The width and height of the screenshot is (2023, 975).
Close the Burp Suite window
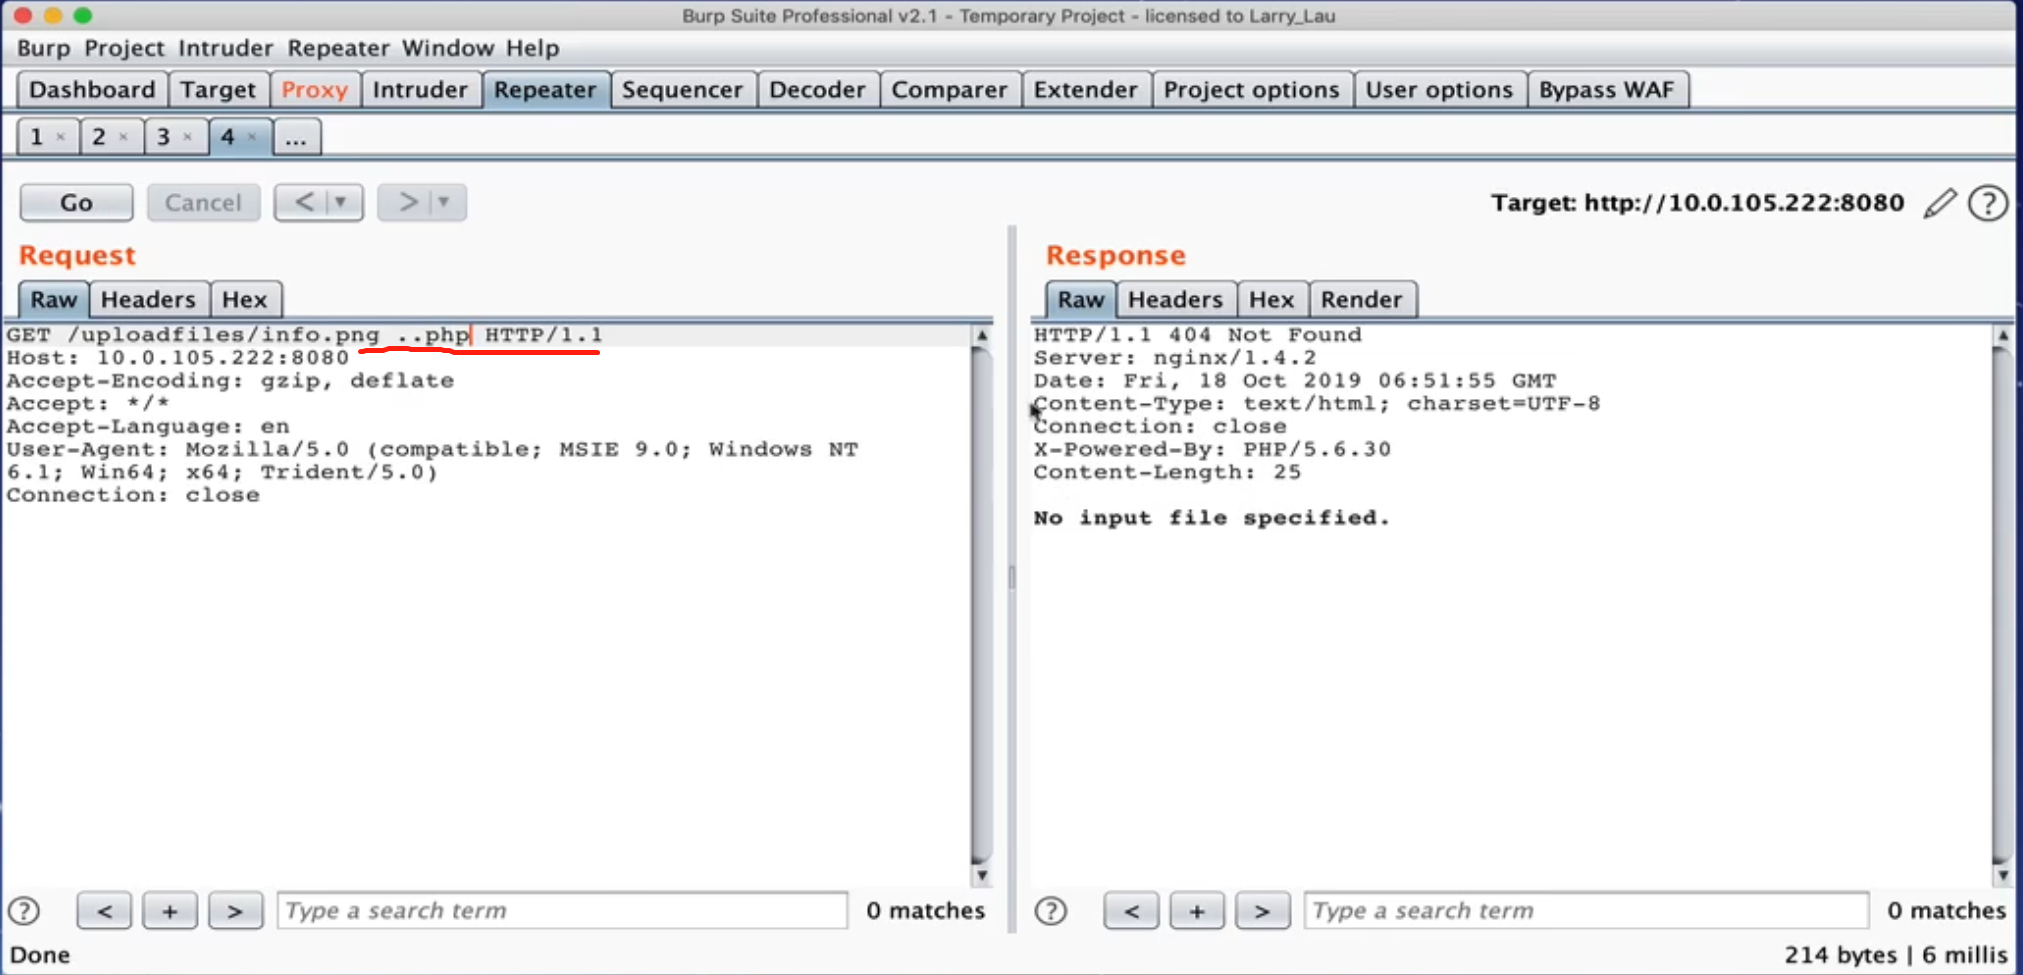[x=22, y=15]
